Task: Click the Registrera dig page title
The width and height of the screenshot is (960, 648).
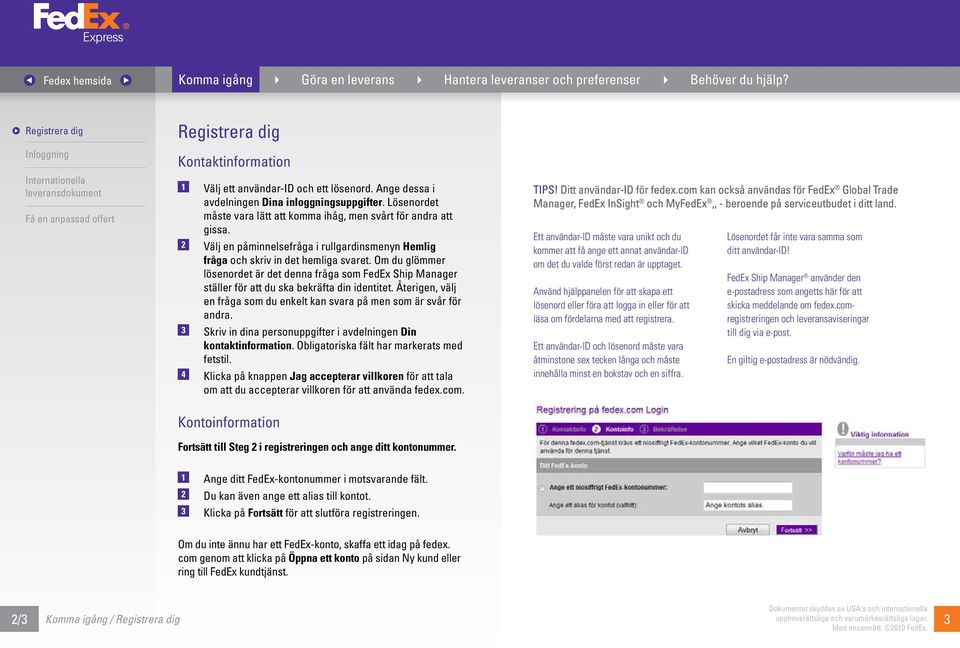Action: [x=228, y=132]
